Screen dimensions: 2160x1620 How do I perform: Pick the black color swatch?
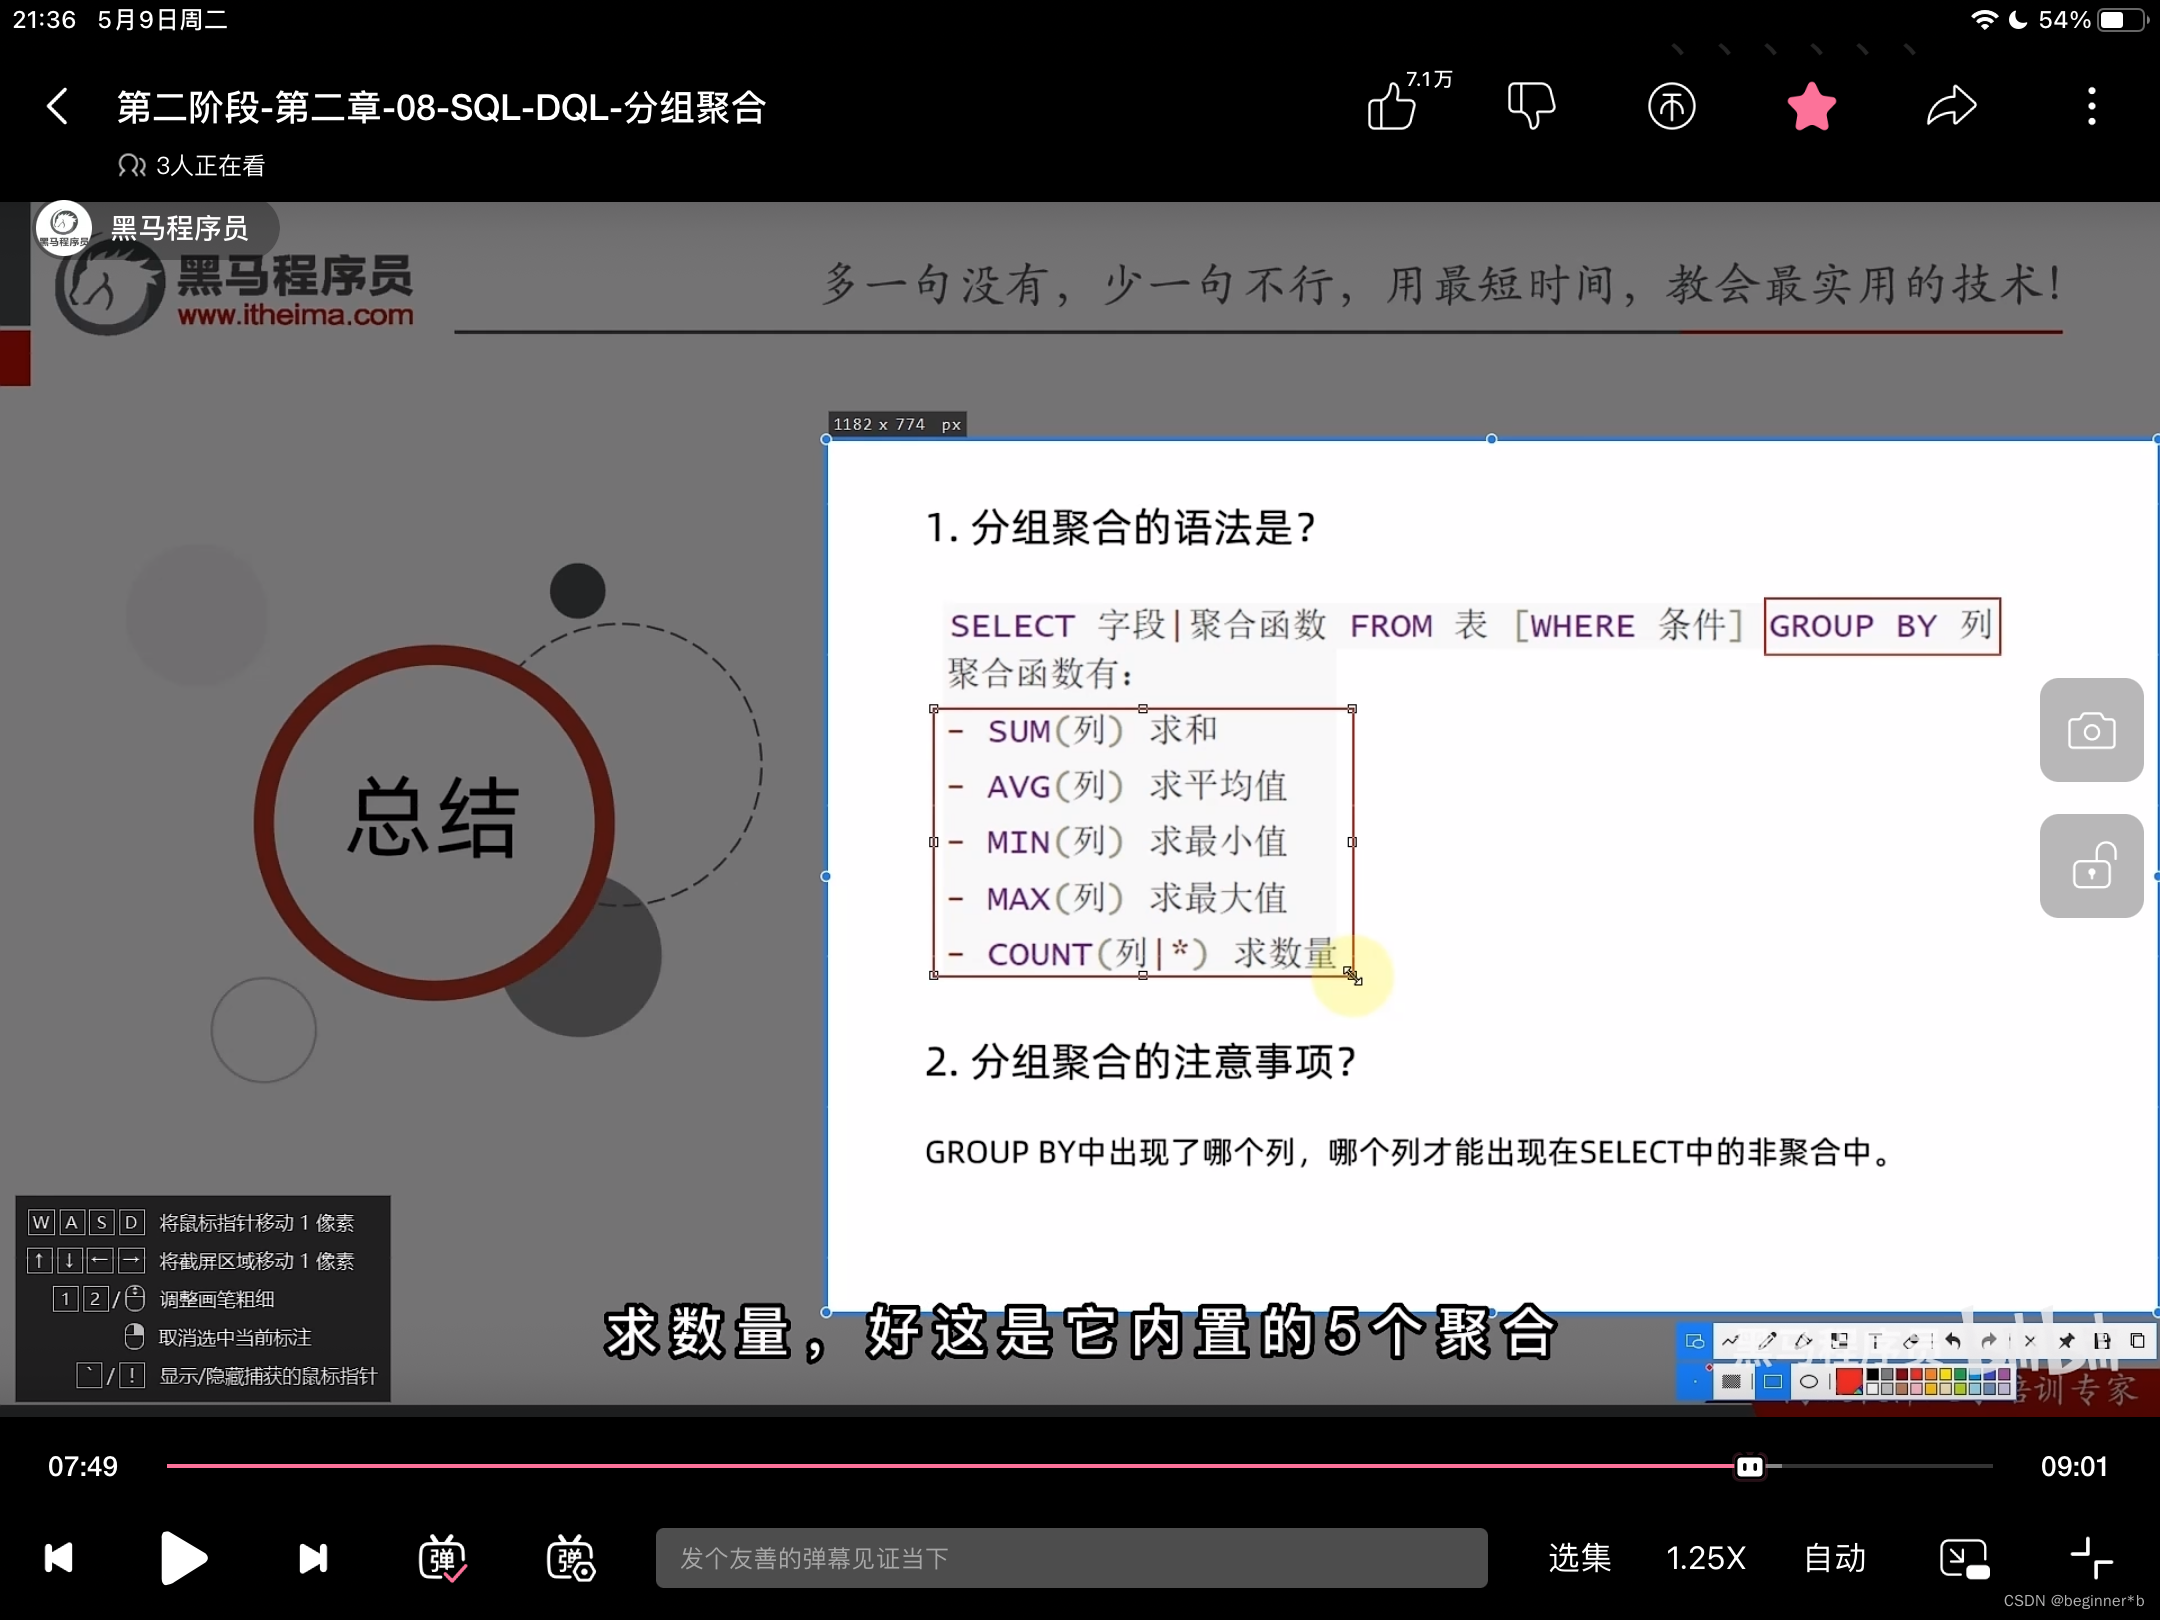[1873, 1374]
